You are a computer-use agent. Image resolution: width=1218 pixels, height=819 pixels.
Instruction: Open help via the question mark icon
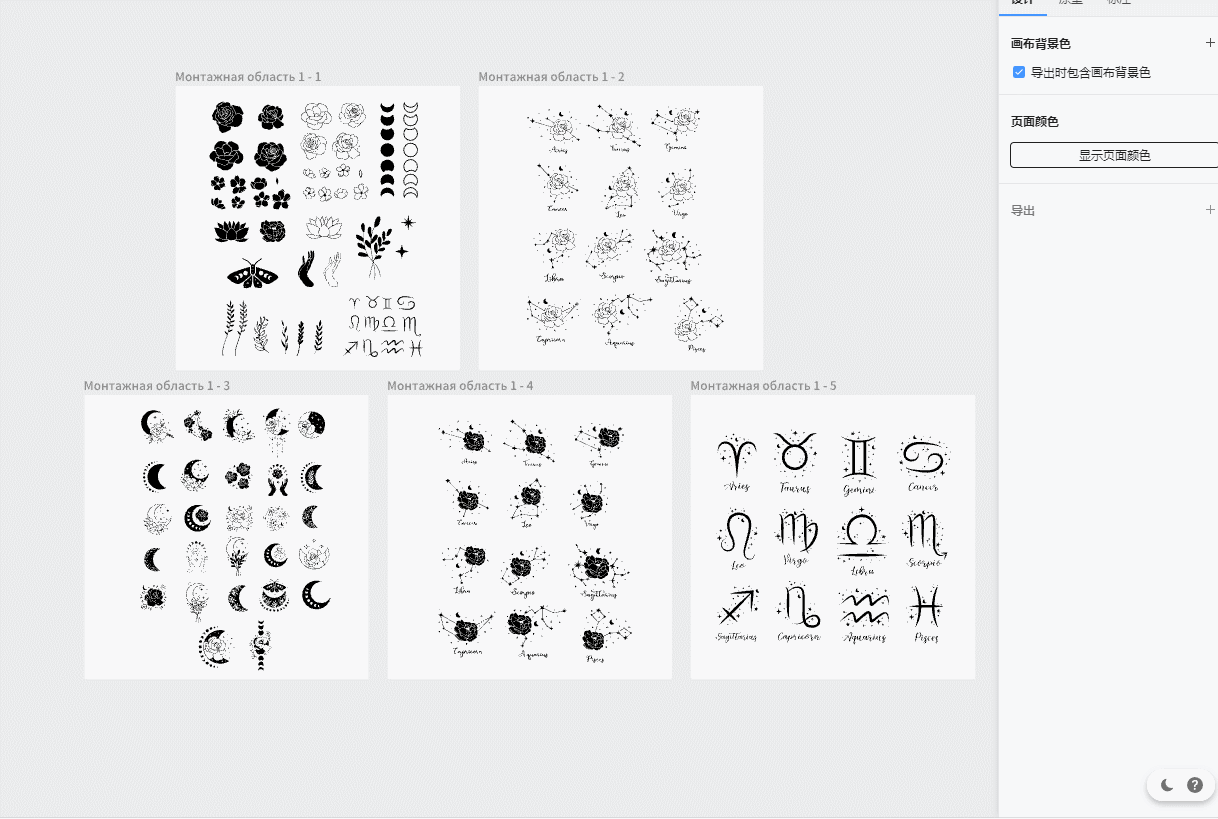pyautogui.click(x=1195, y=785)
